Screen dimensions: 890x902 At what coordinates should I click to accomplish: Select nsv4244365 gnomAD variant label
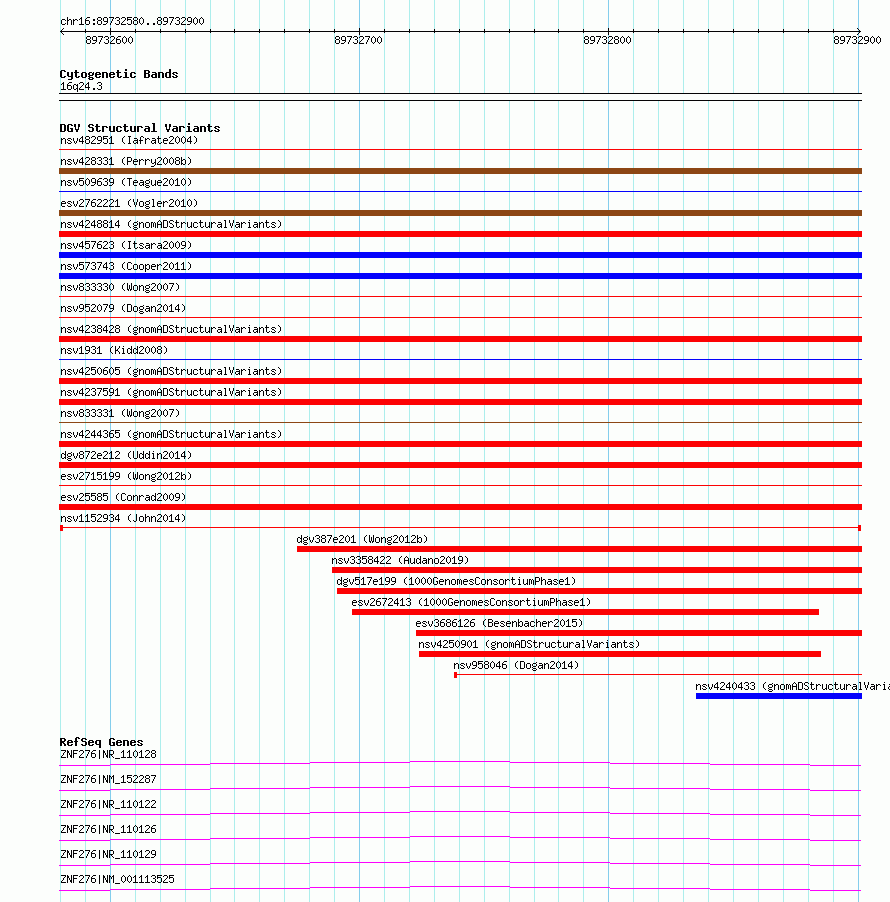pos(171,434)
